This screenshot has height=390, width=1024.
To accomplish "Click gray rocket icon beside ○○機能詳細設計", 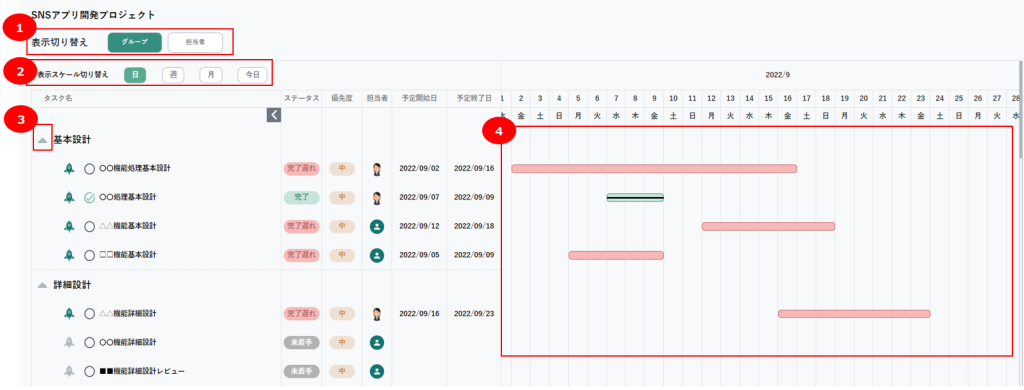I will pyautogui.click(x=69, y=342).
